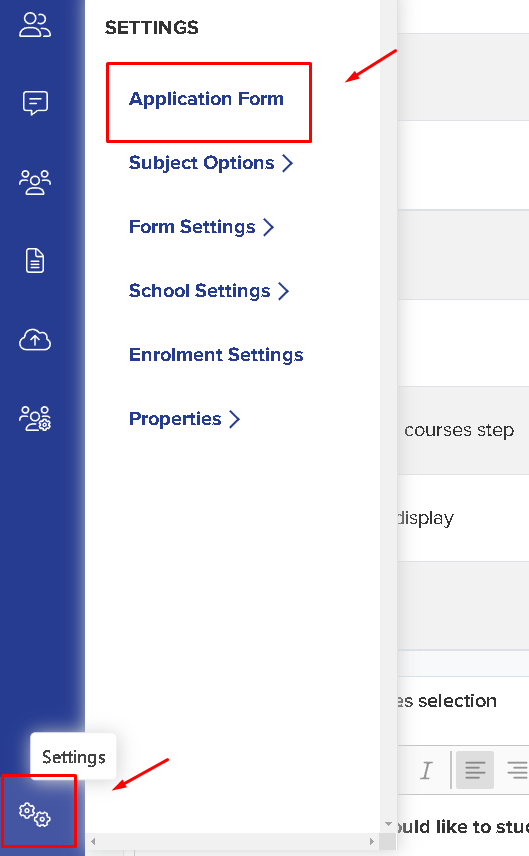Click the Properties link
529x856 pixels.
coord(175,419)
